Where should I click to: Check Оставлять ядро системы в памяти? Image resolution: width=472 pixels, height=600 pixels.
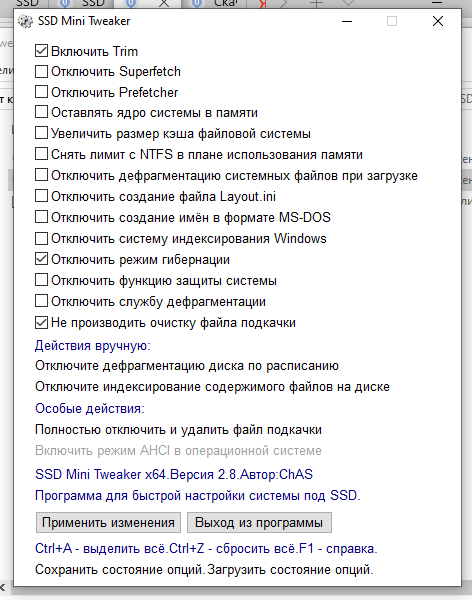(41, 112)
